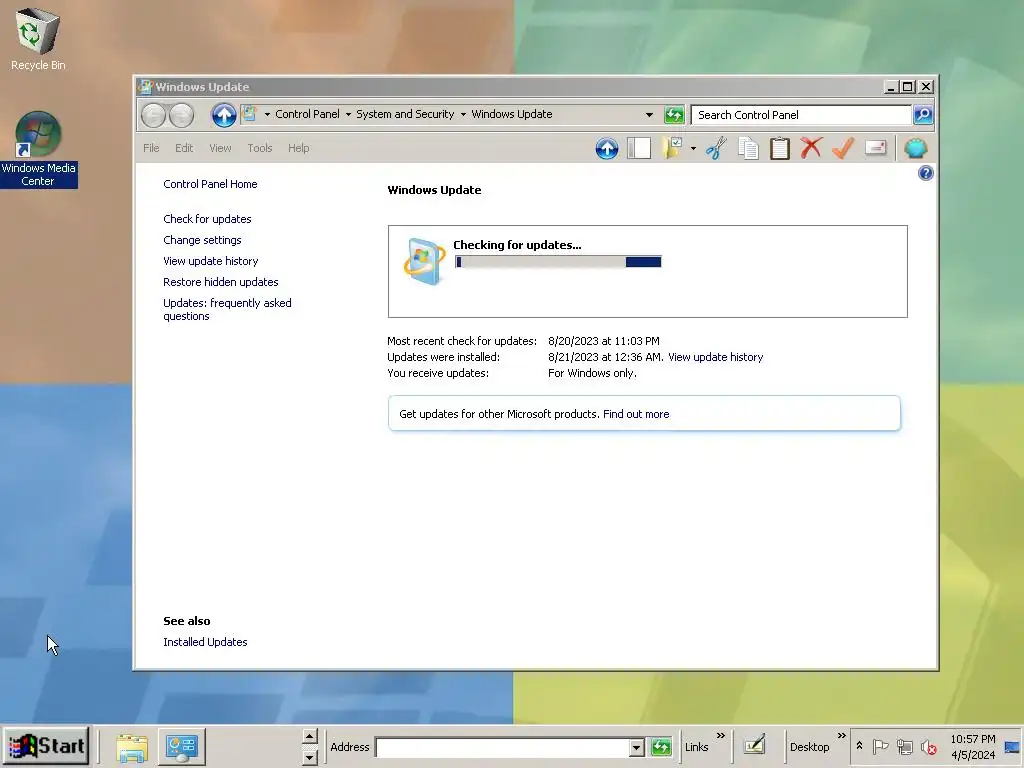Go to Control Panel Home
The height and width of the screenshot is (768, 1024).
click(x=210, y=184)
